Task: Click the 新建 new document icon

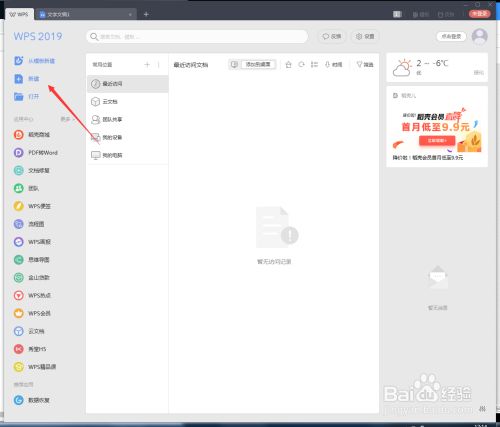Action: (19, 79)
